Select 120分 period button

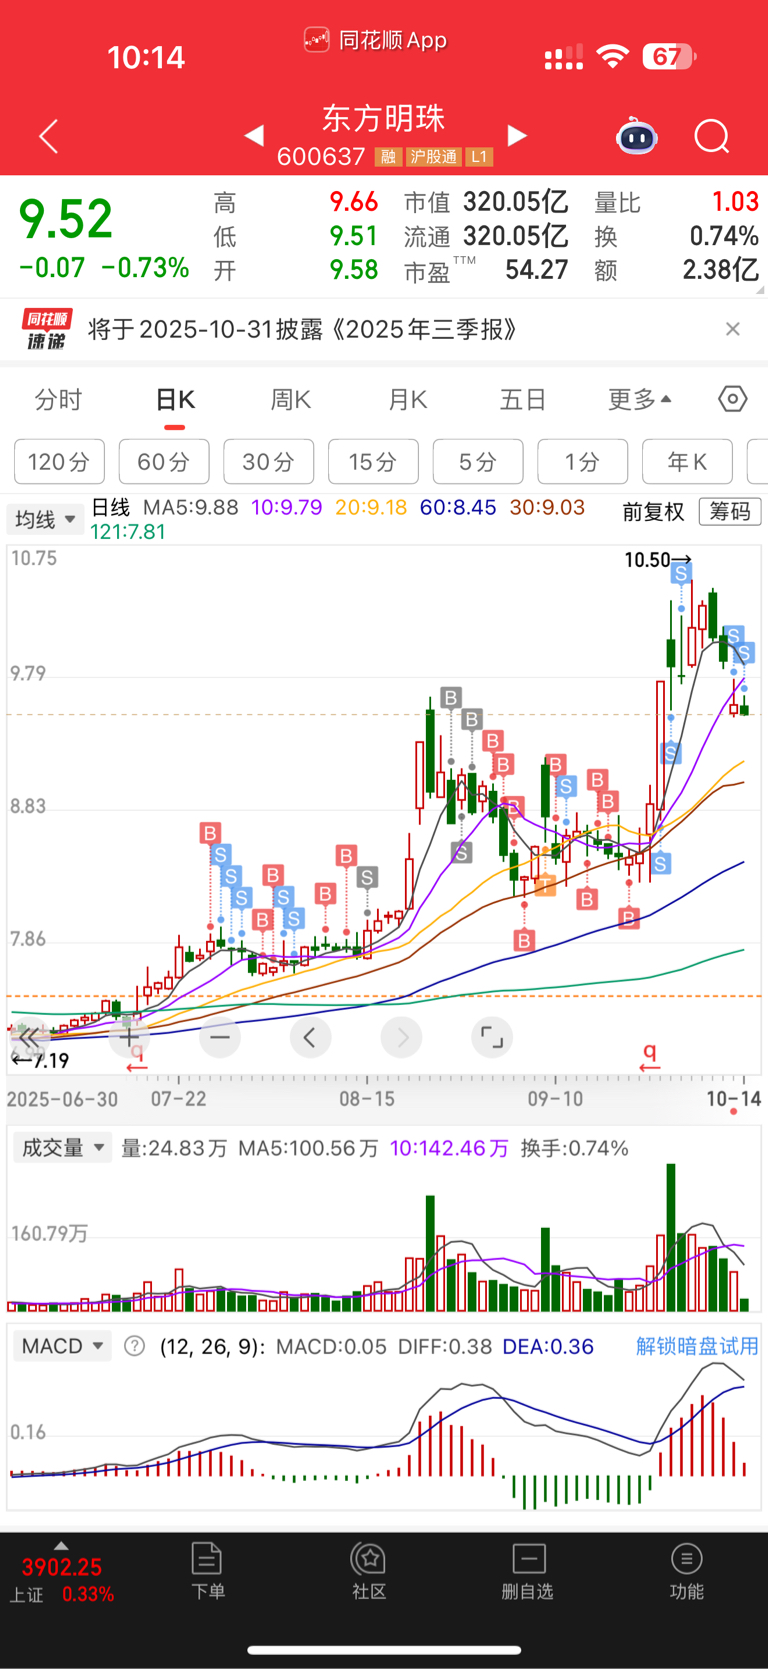[59, 461]
